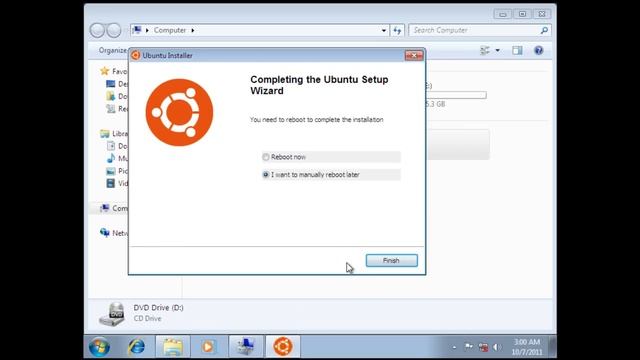Open the address bar history dropdown
The image size is (640, 360).
[384, 30]
